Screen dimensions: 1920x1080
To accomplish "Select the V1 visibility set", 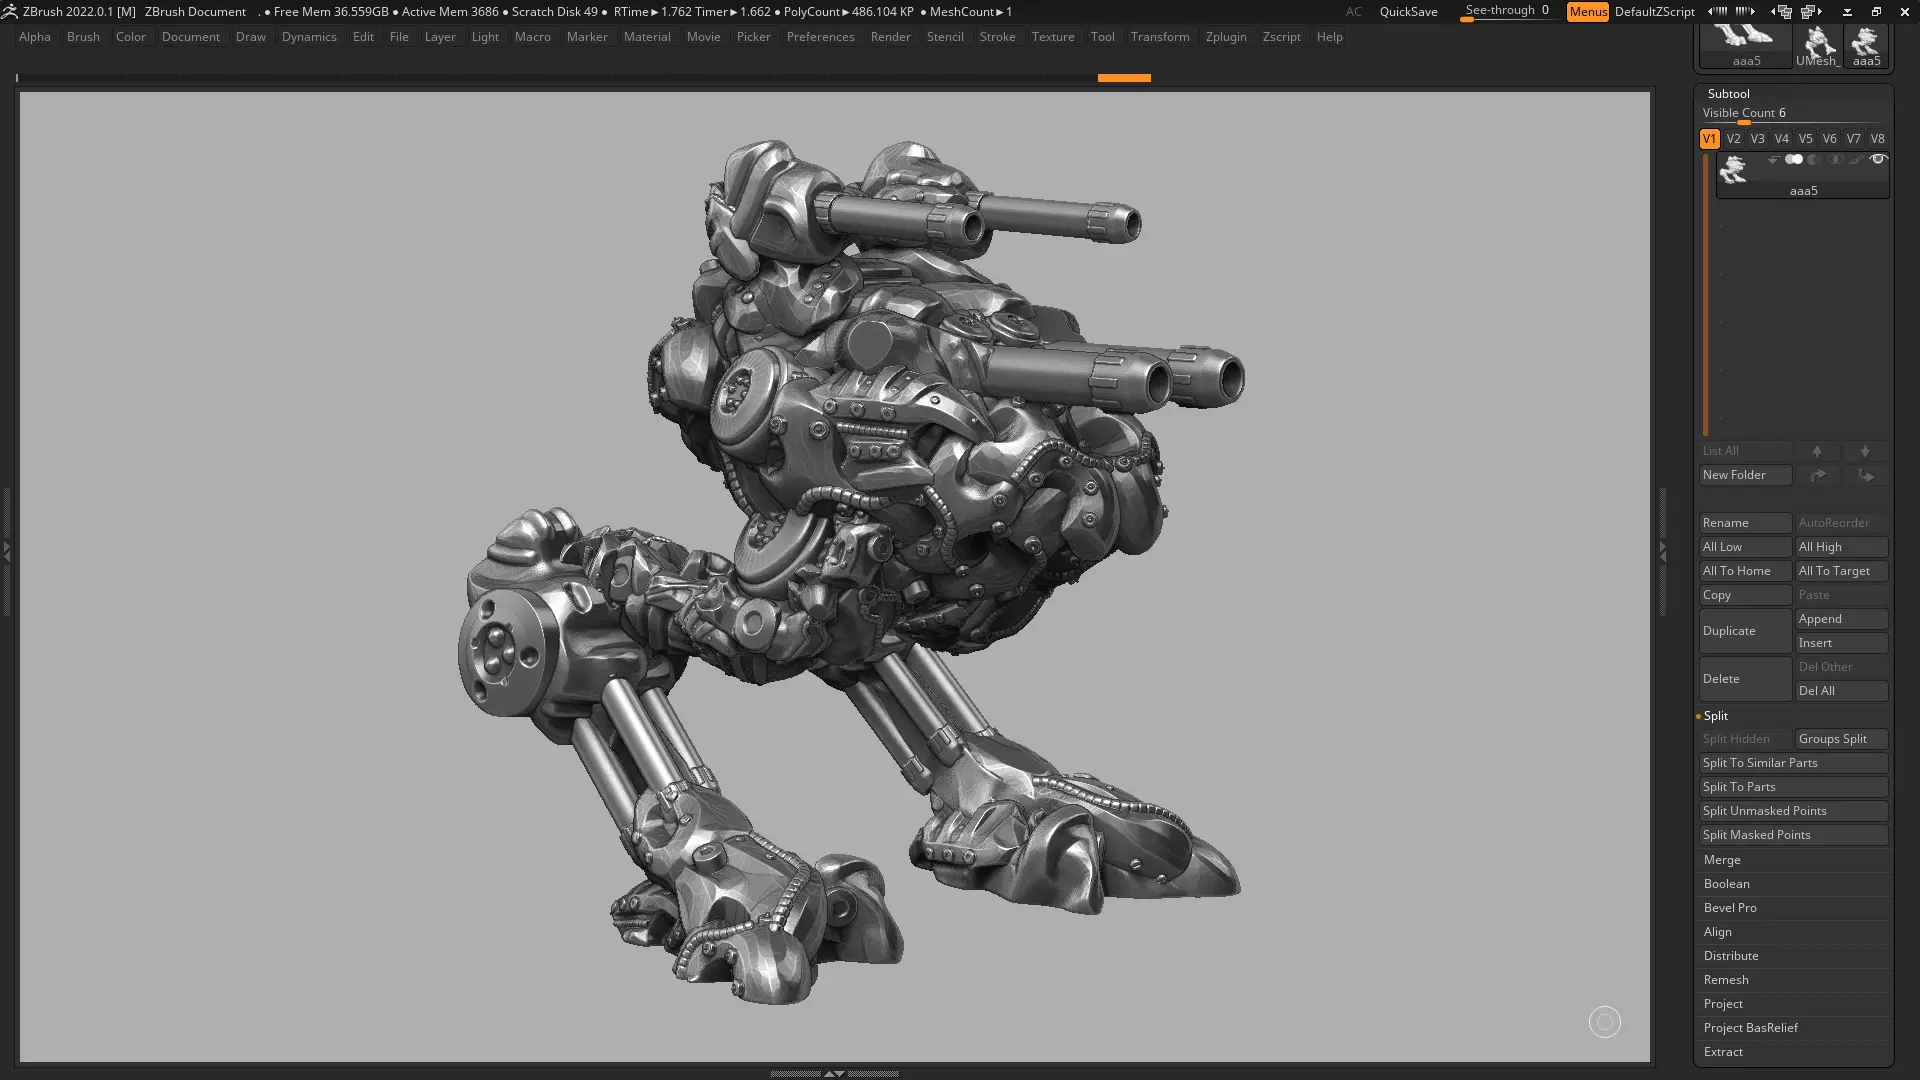I will 1709,139.
